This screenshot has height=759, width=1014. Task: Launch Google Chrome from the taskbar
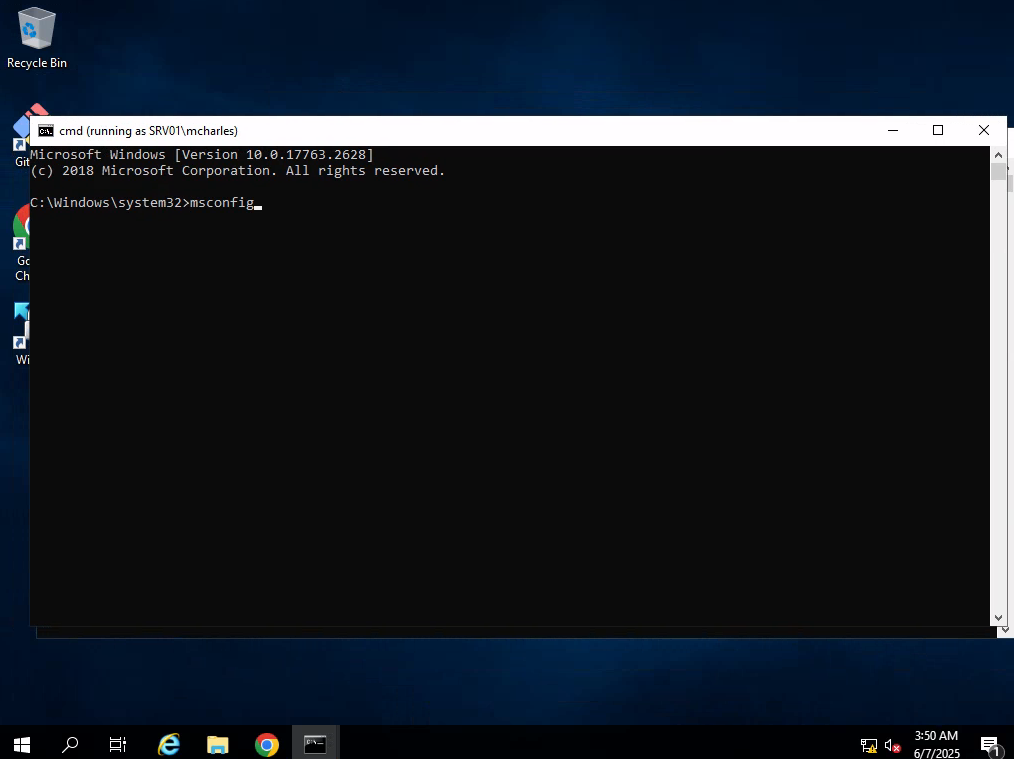coord(266,744)
